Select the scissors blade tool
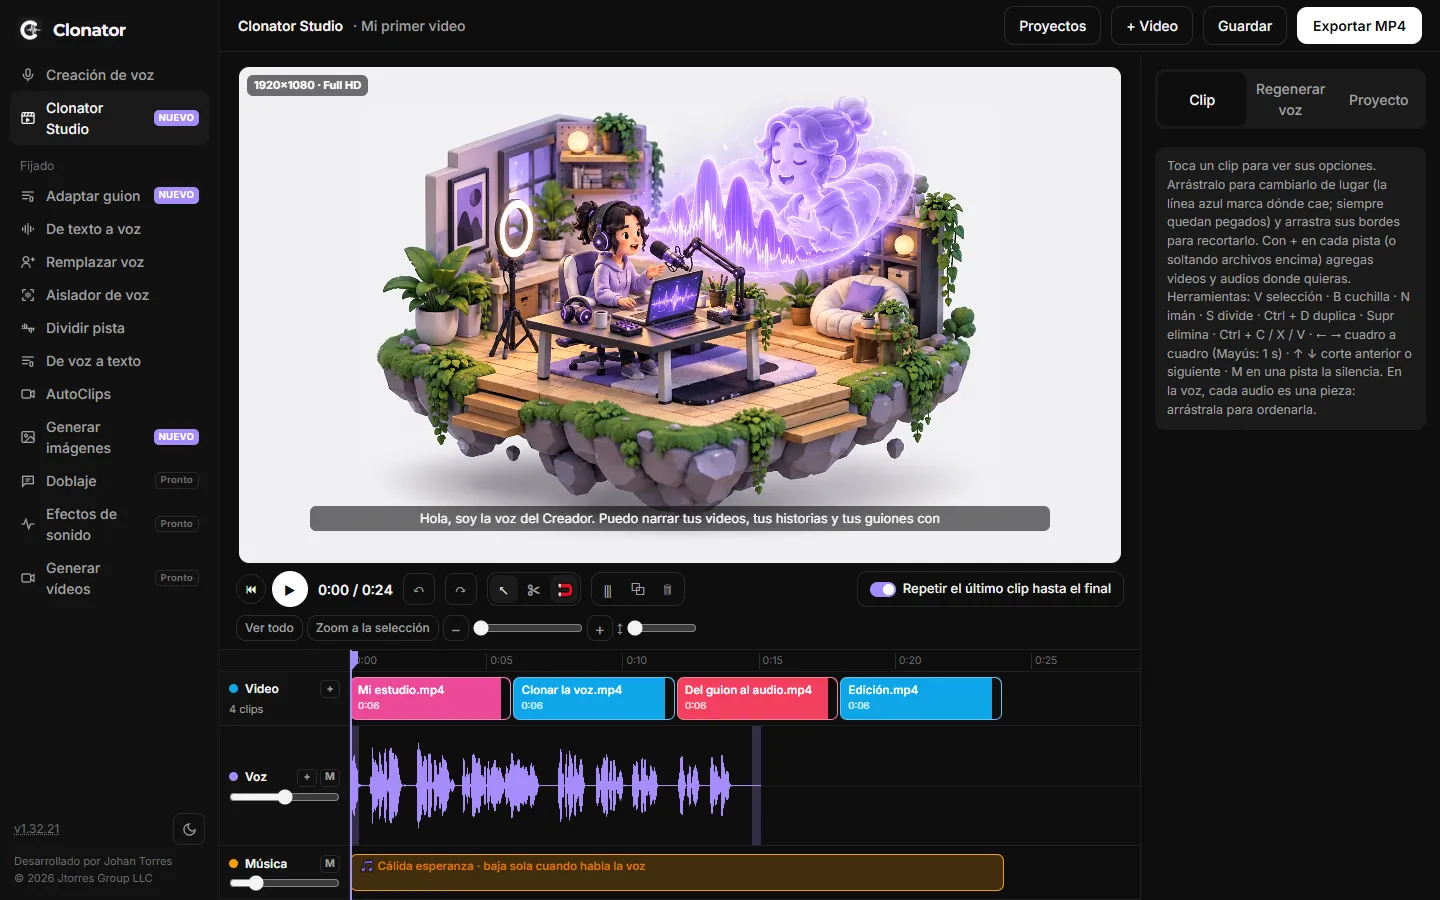The height and width of the screenshot is (900, 1440). point(534,590)
